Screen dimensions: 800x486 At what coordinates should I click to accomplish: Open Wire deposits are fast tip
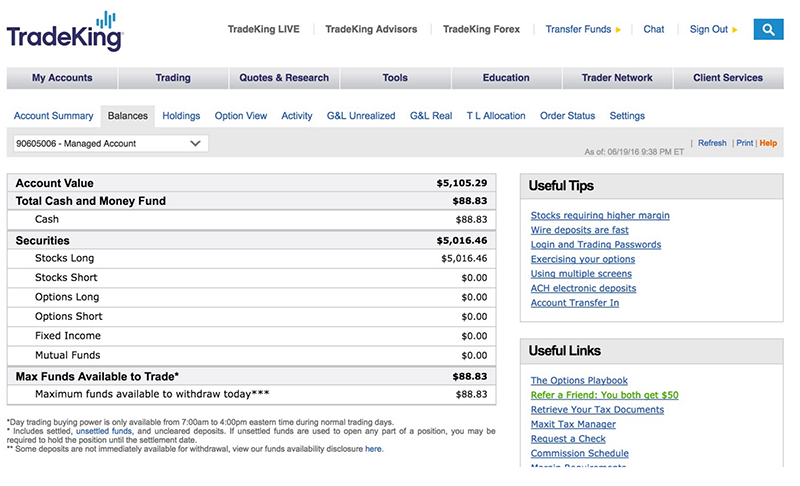point(580,230)
